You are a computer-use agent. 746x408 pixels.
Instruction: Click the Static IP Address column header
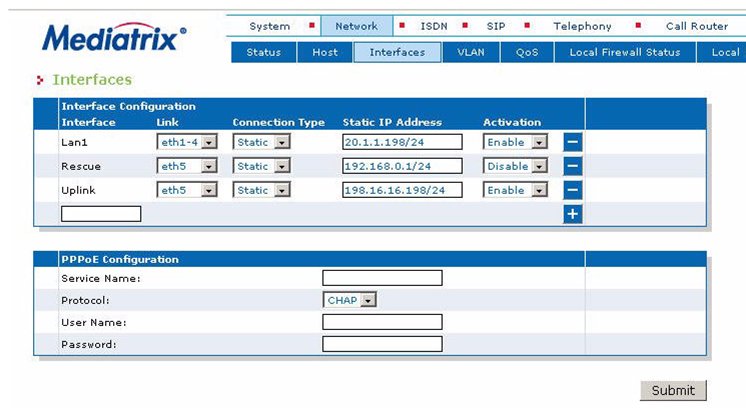coord(392,122)
